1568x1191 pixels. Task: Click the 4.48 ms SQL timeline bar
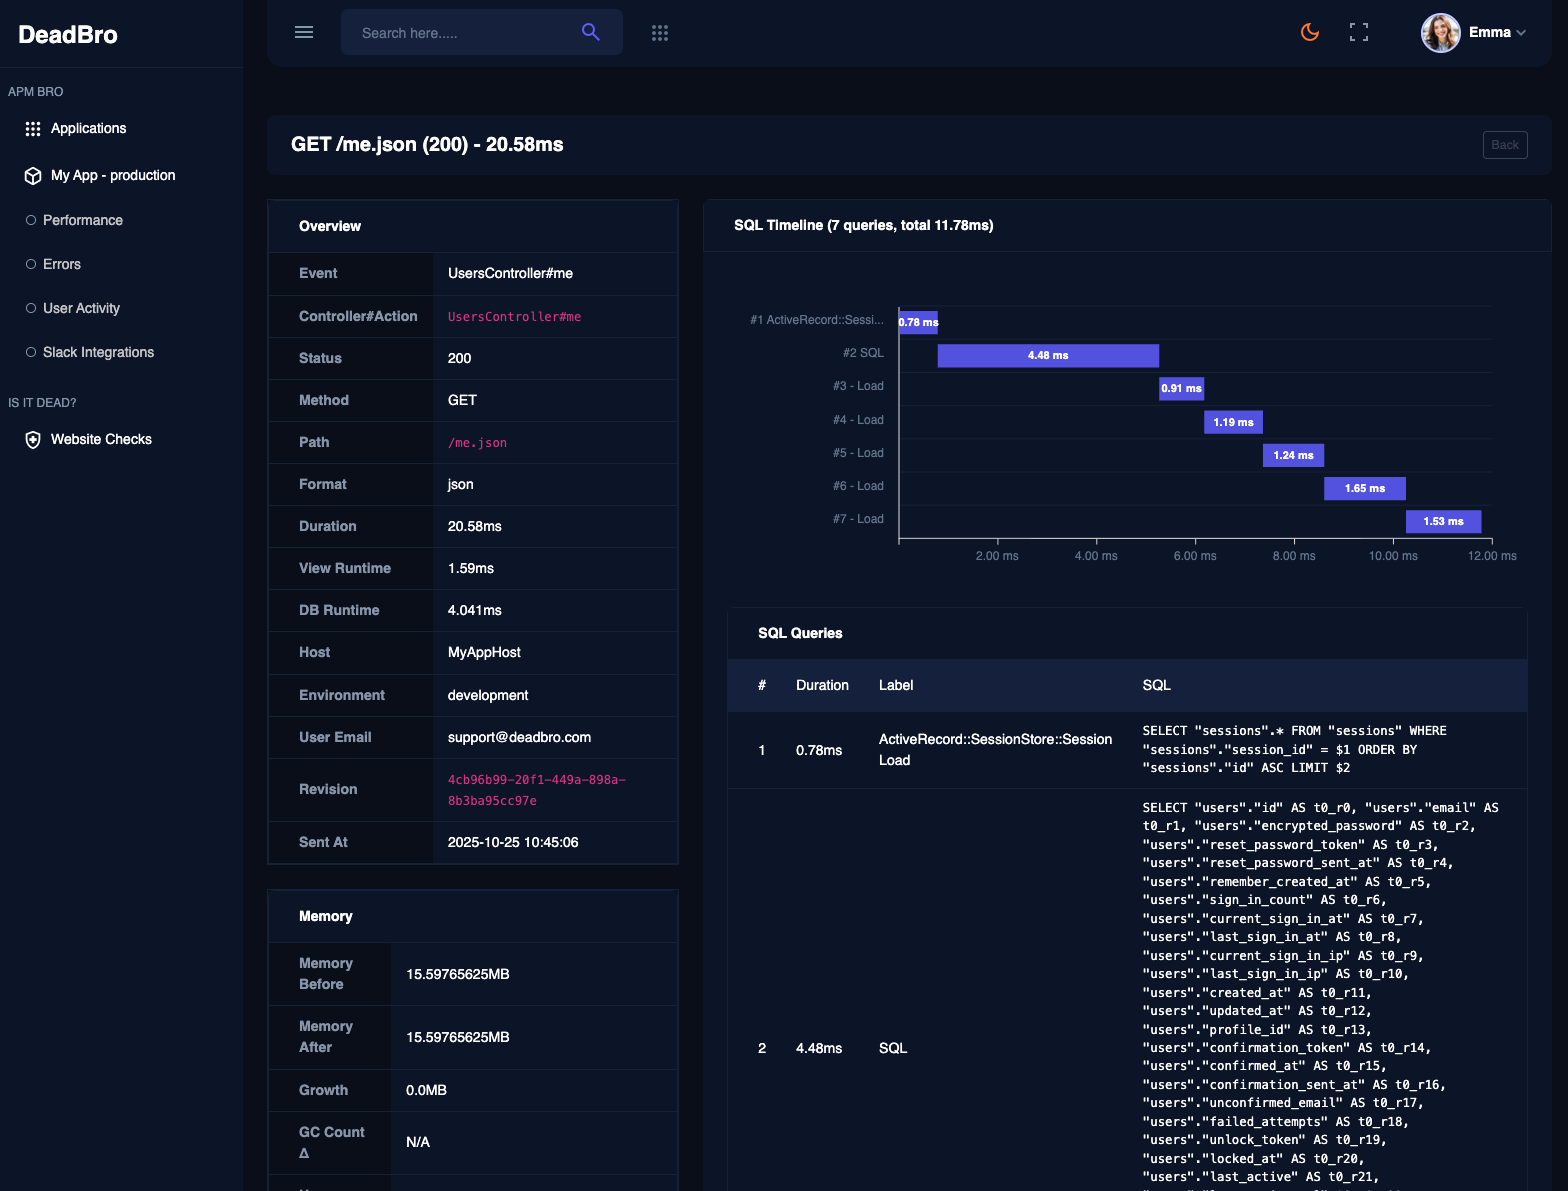pos(1047,356)
